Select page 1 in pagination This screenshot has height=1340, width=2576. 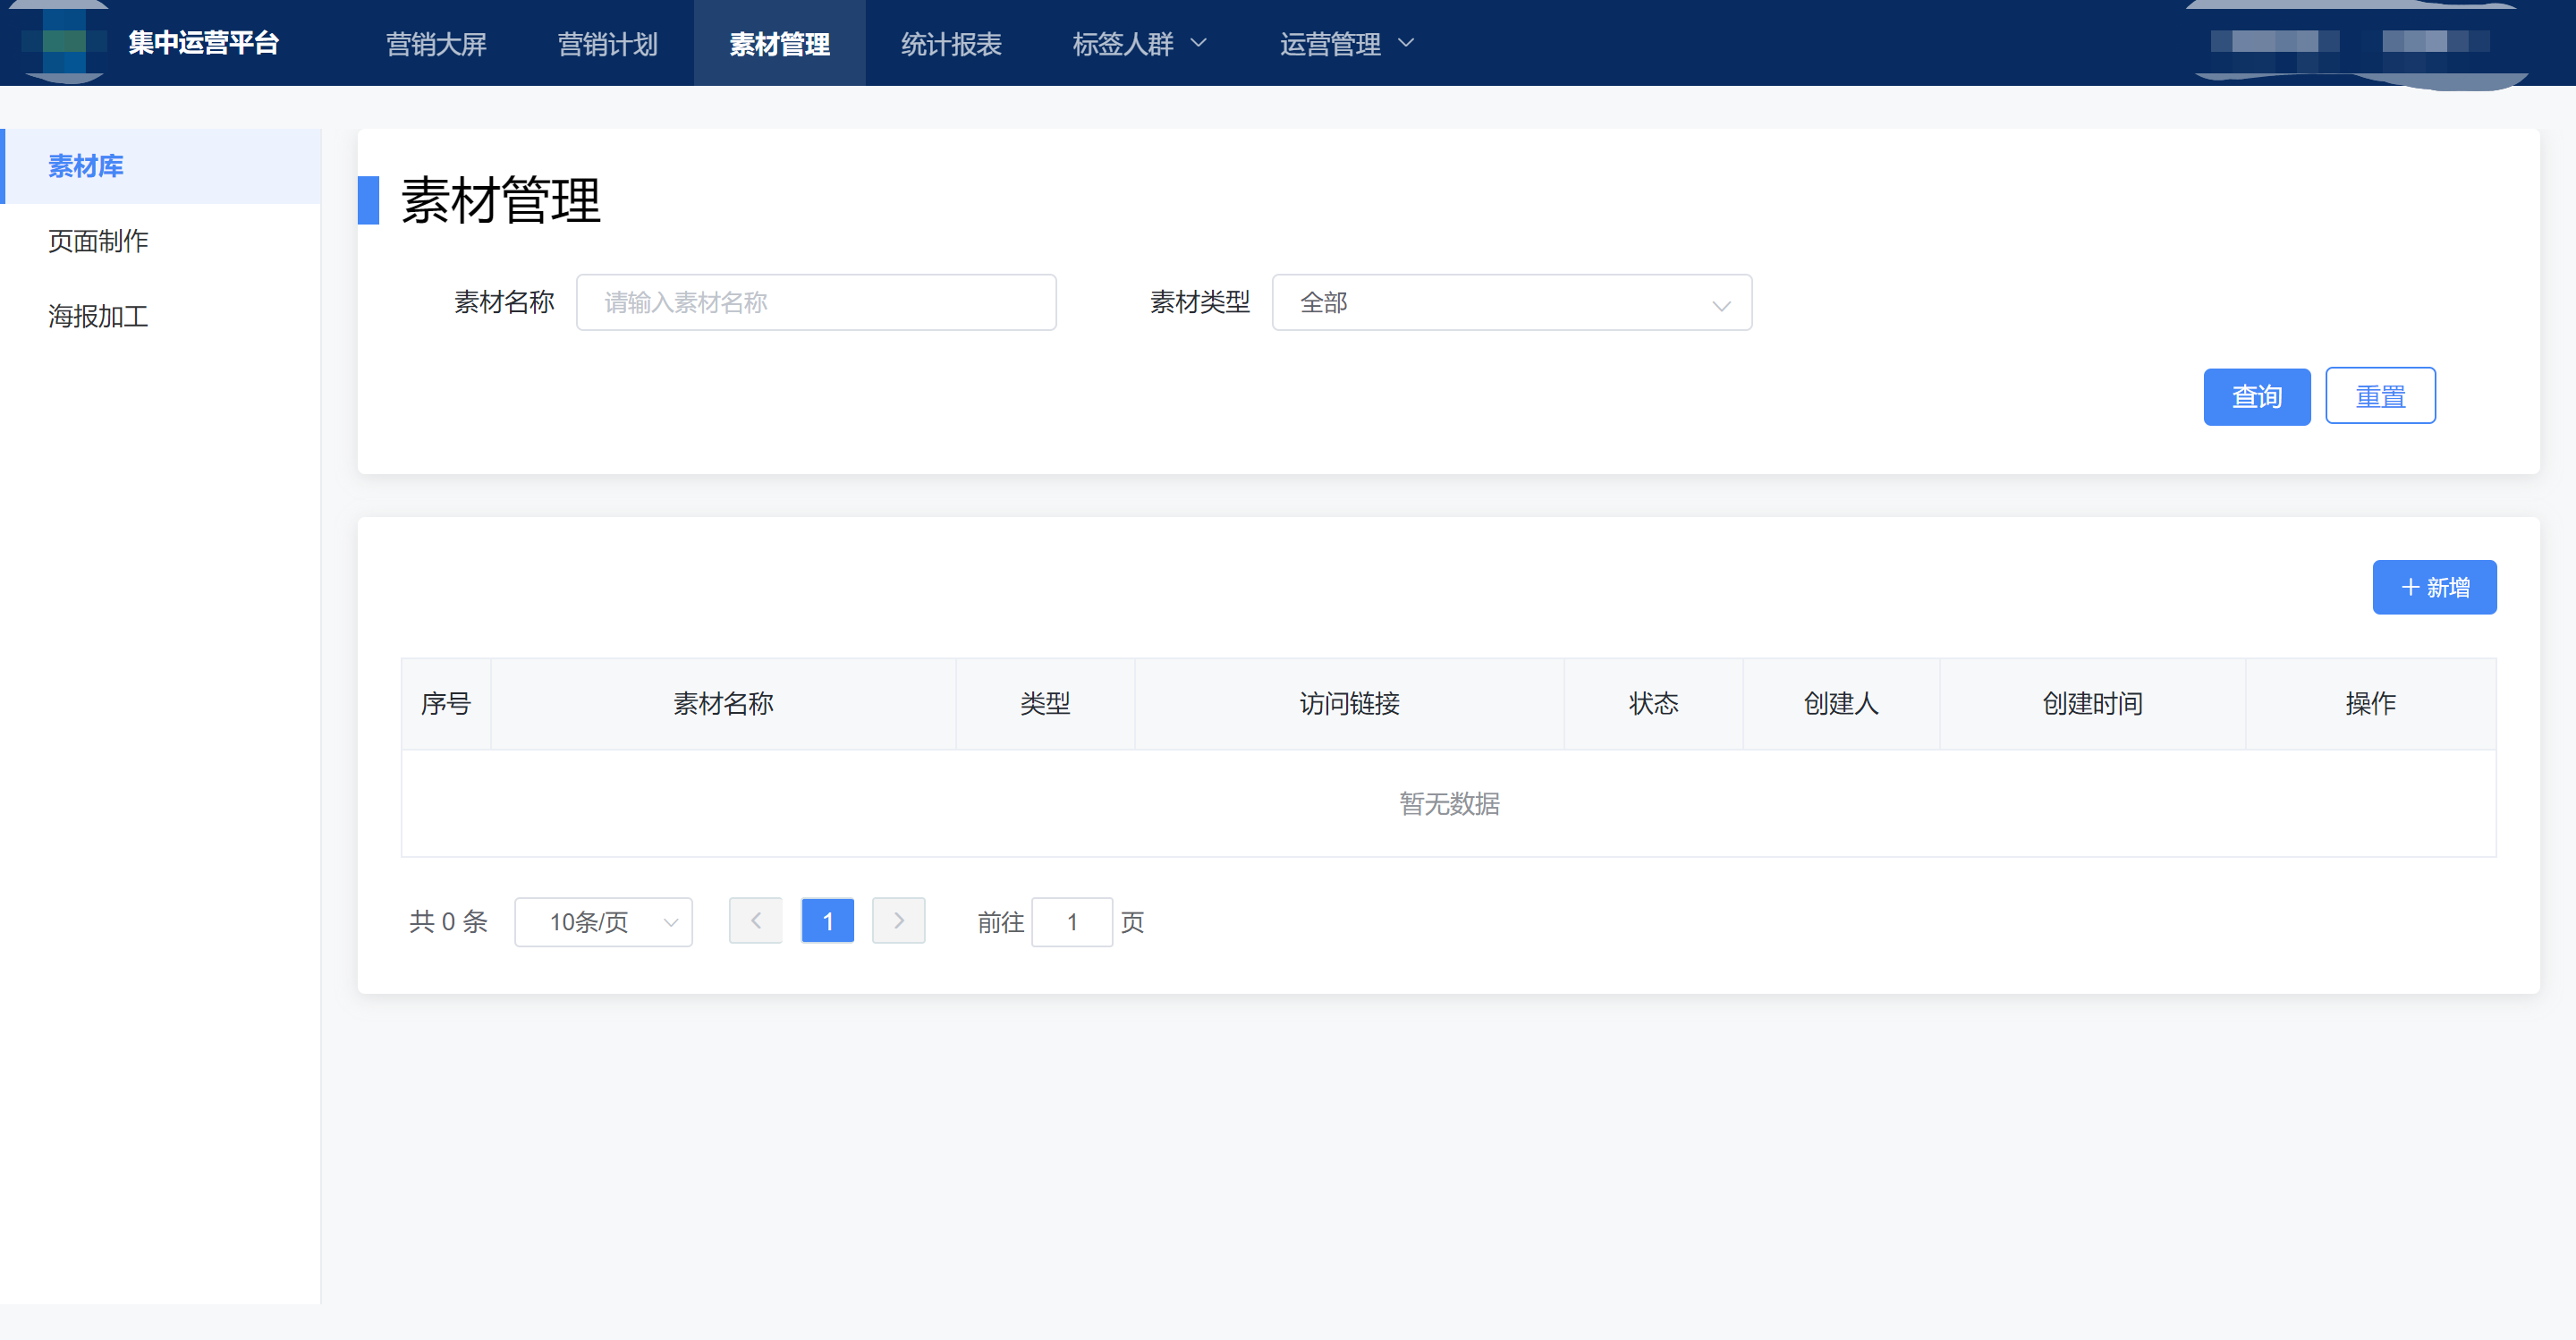(x=827, y=921)
